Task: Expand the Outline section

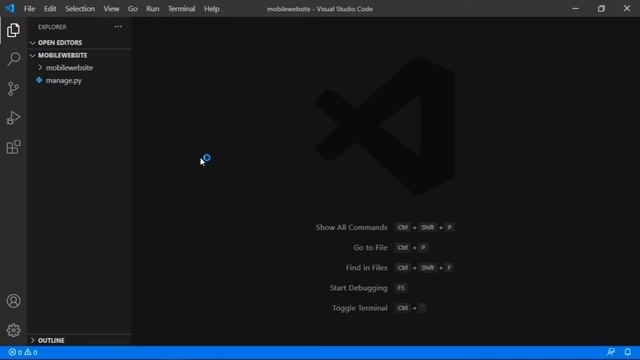Action: coord(33,340)
